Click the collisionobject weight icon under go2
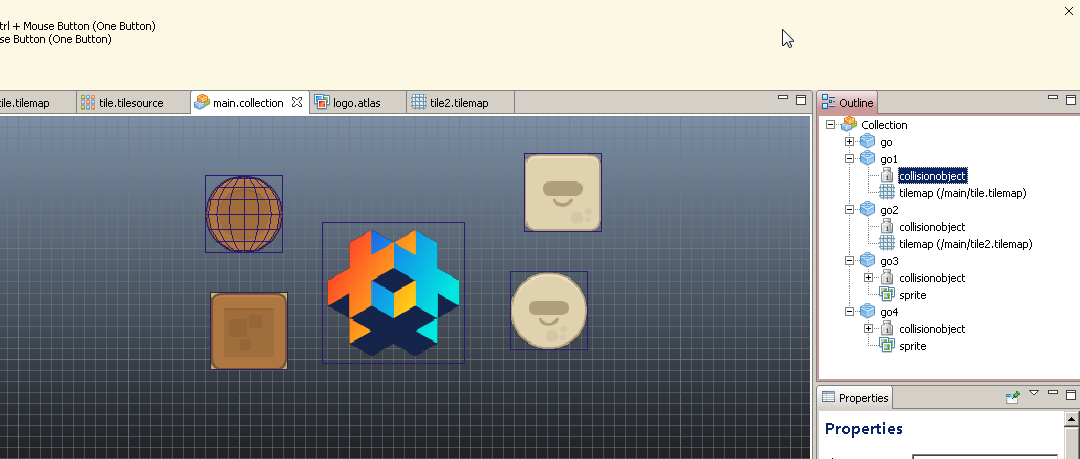The image size is (1080, 459). 887,227
